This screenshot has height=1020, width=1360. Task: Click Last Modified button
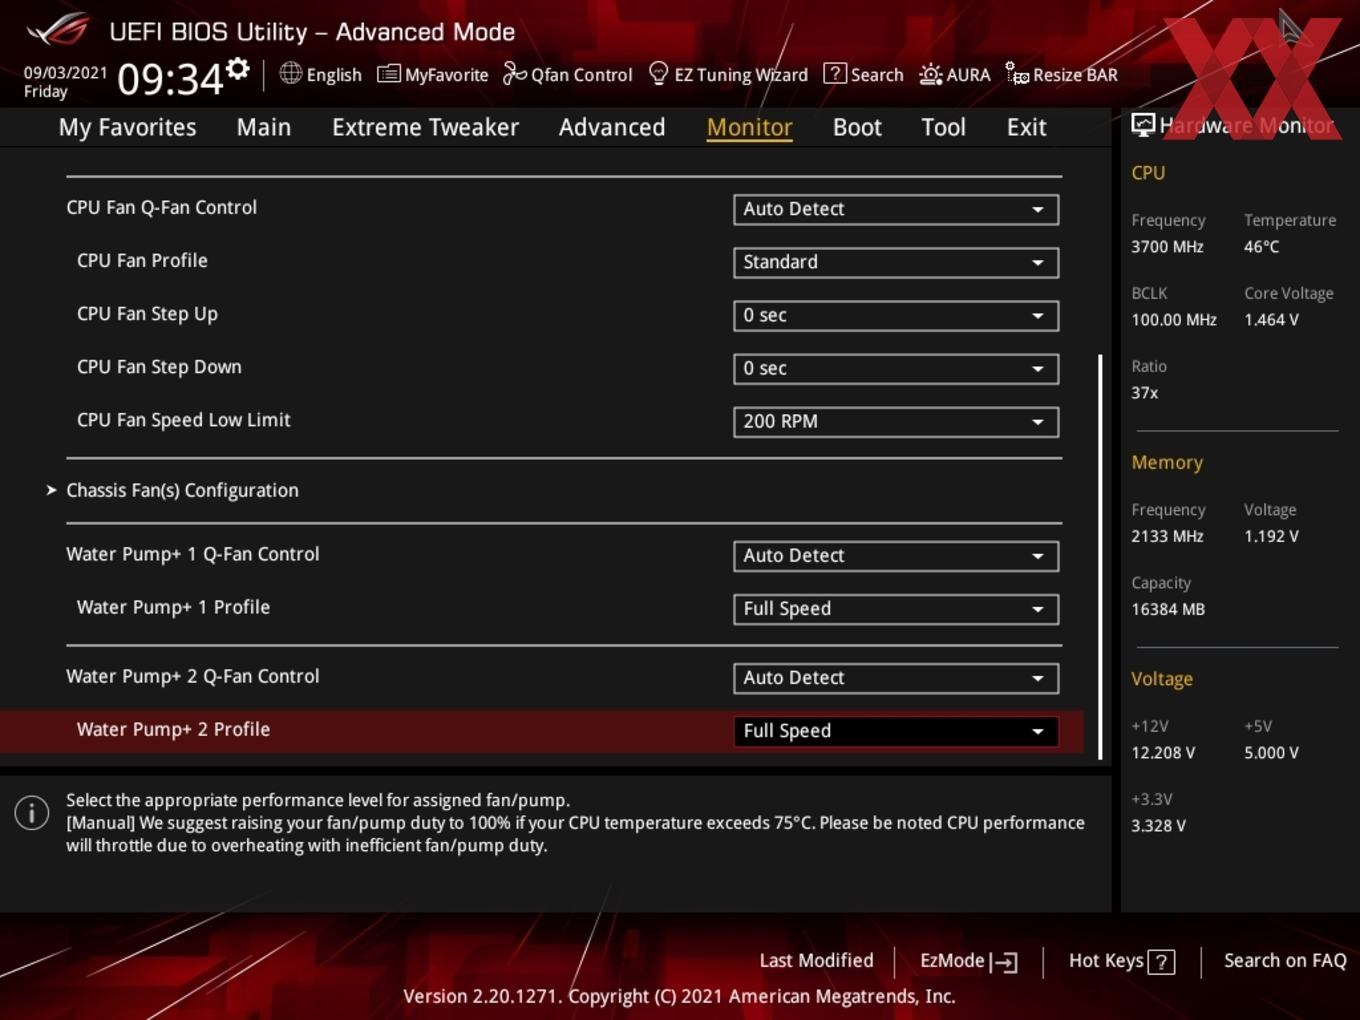tap(816, 960)
